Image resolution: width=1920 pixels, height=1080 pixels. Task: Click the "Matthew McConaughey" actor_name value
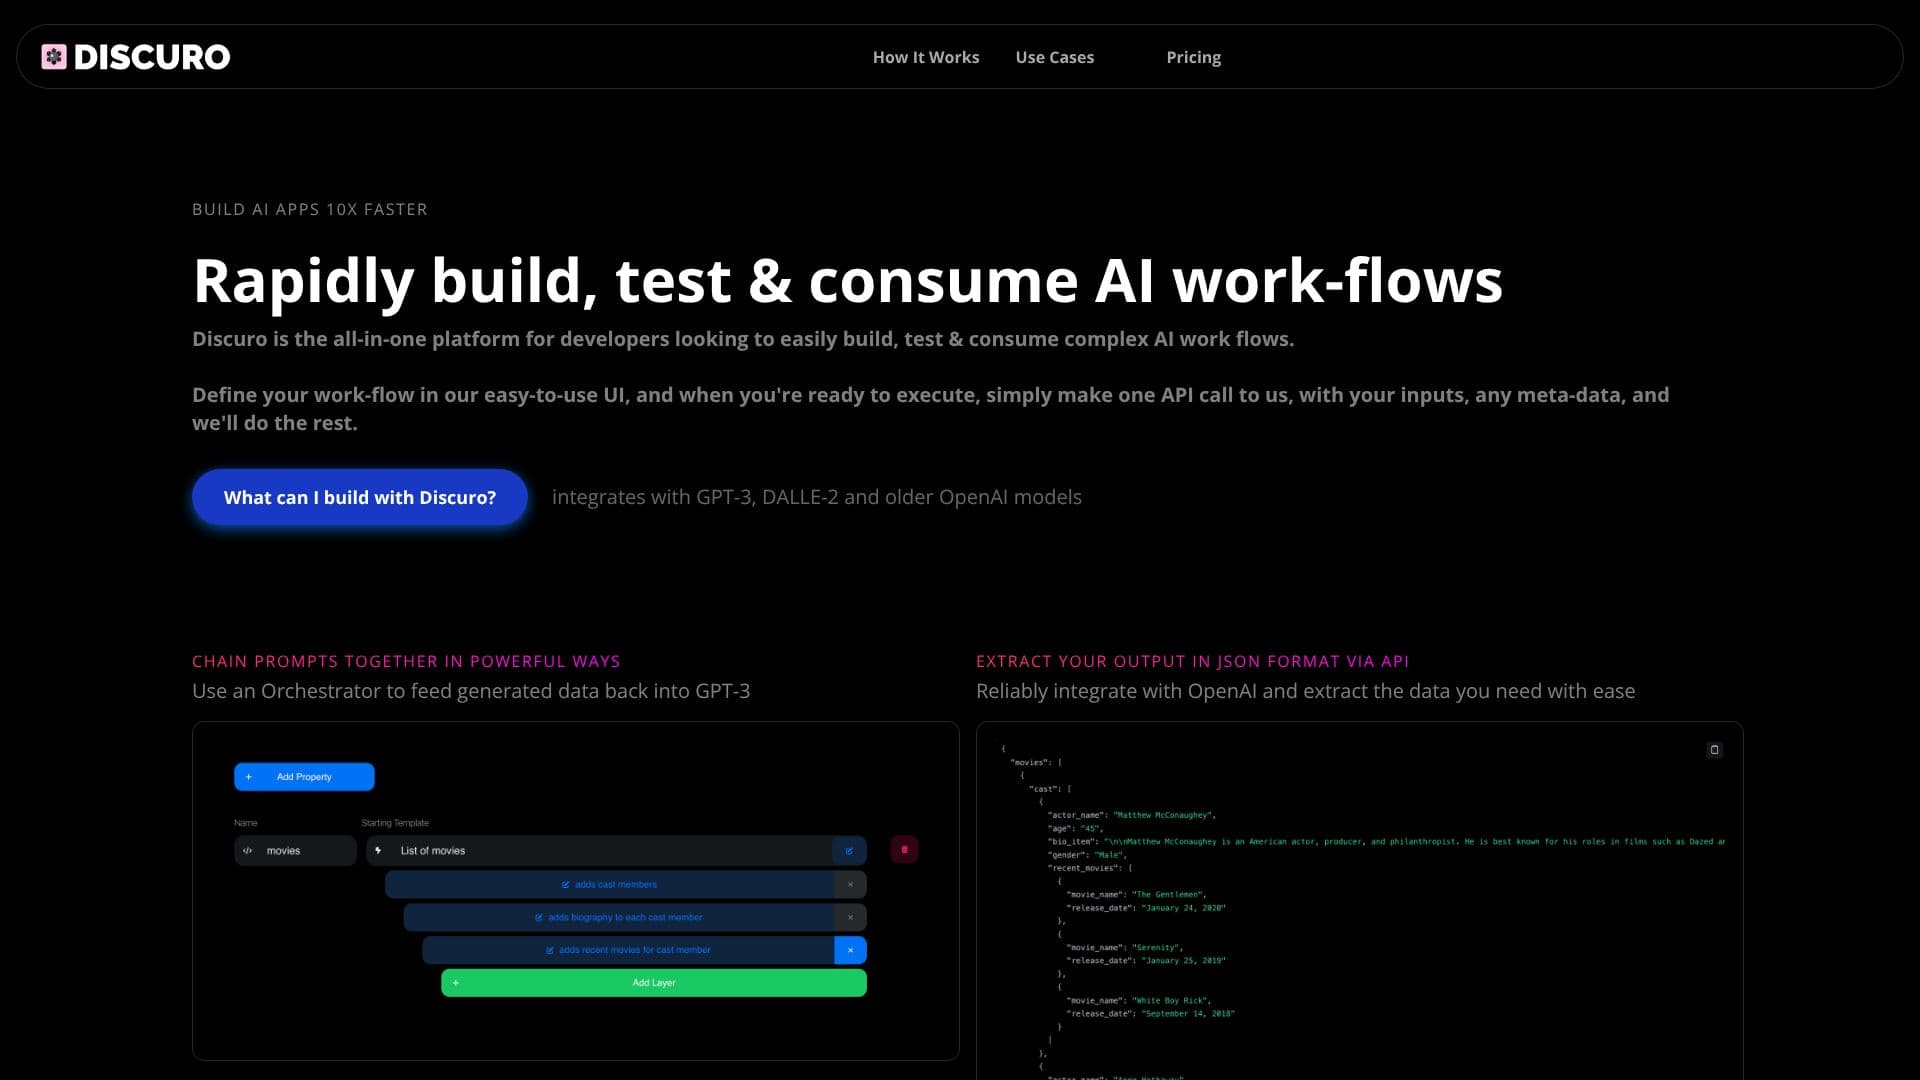pyautogui.click(x=1164, y=815)
